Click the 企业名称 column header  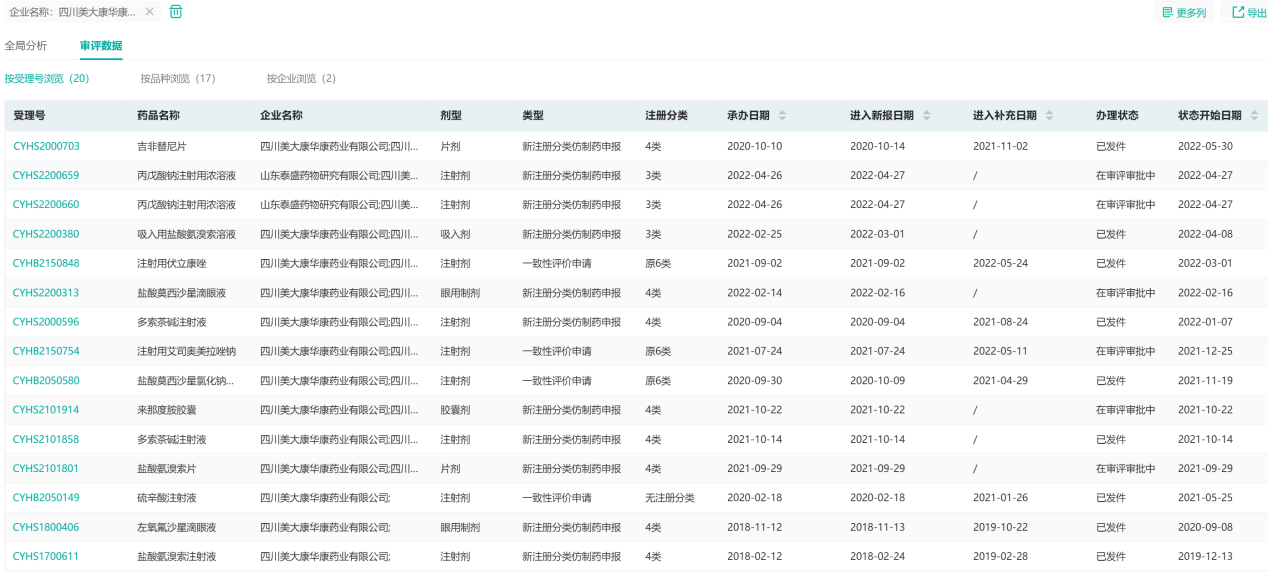coord(281,116)
